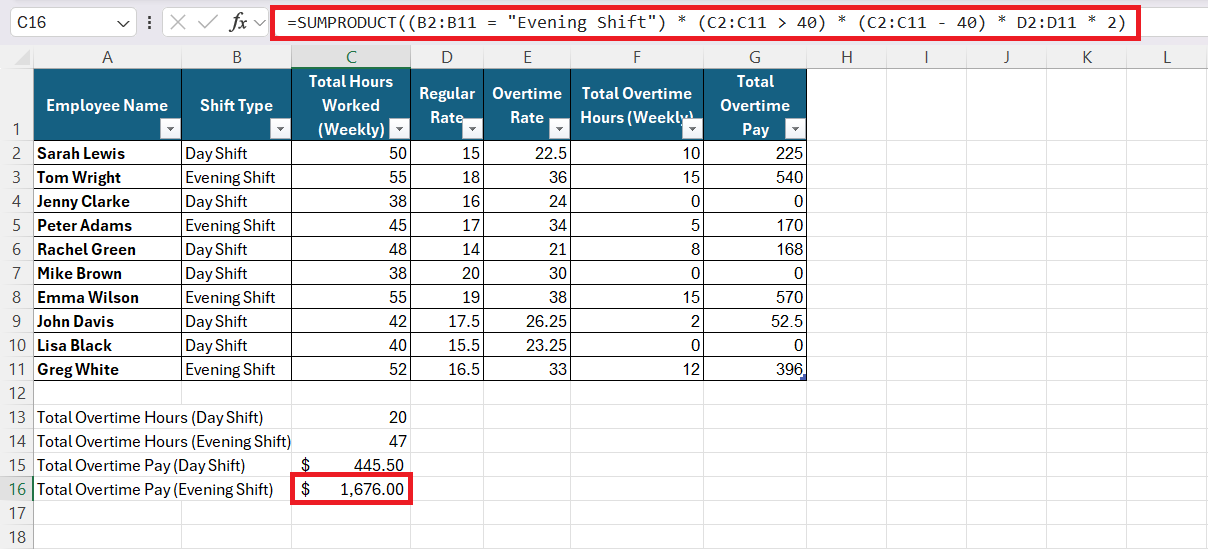Open the Overtime Rate filter dropdown
This screenshot has height=549, width=1208.
(559, 129)
